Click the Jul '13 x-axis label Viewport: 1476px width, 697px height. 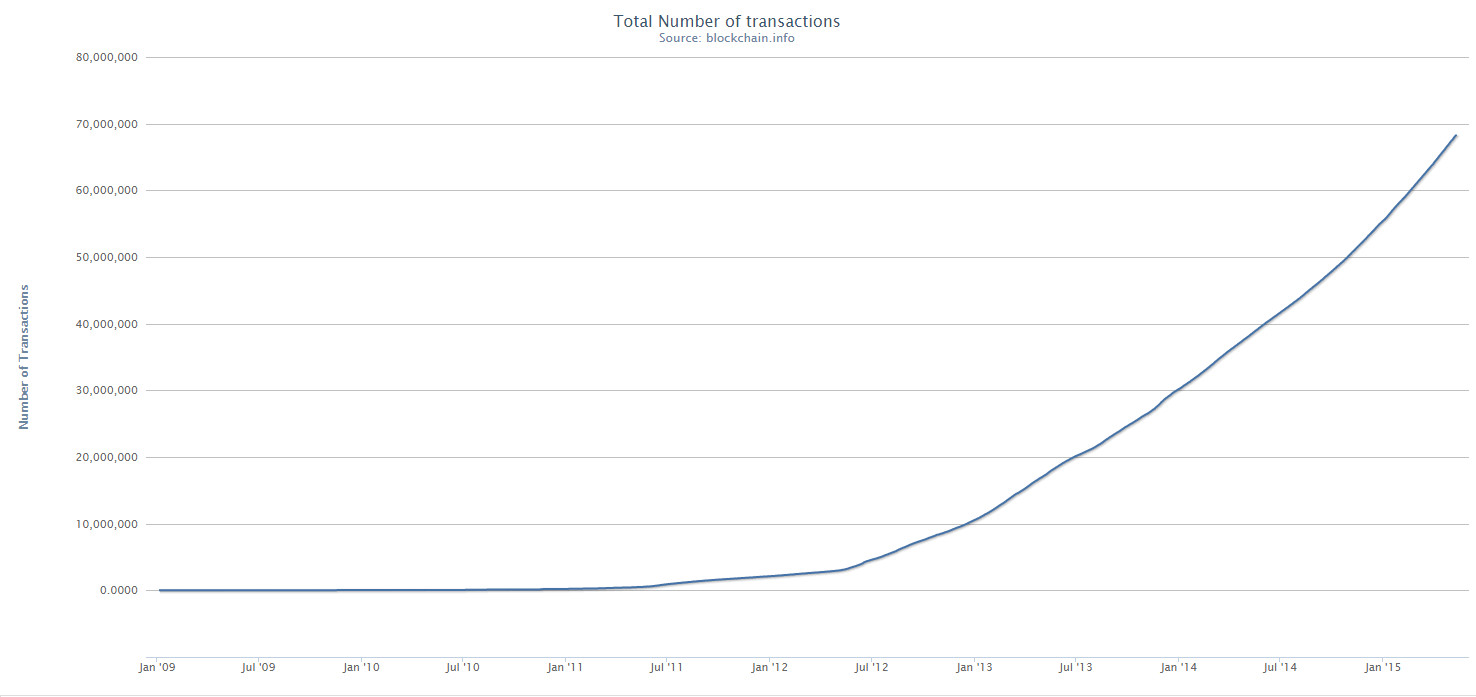coord(1075,666)
